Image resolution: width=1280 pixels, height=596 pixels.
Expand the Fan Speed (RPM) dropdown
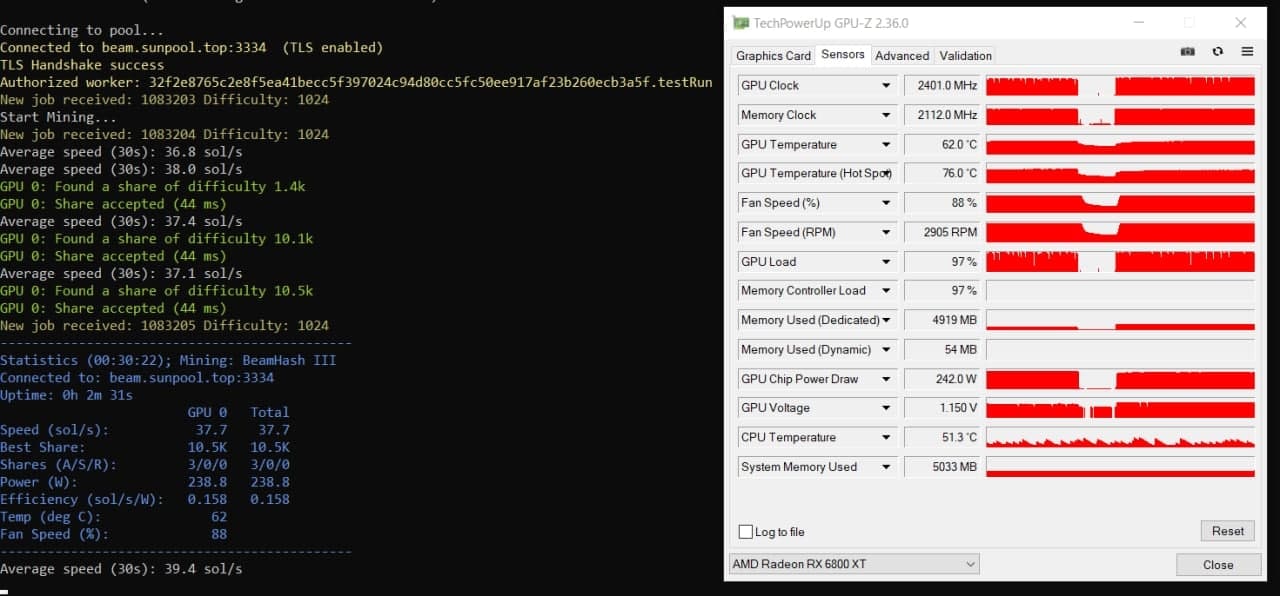click(886, 233)
